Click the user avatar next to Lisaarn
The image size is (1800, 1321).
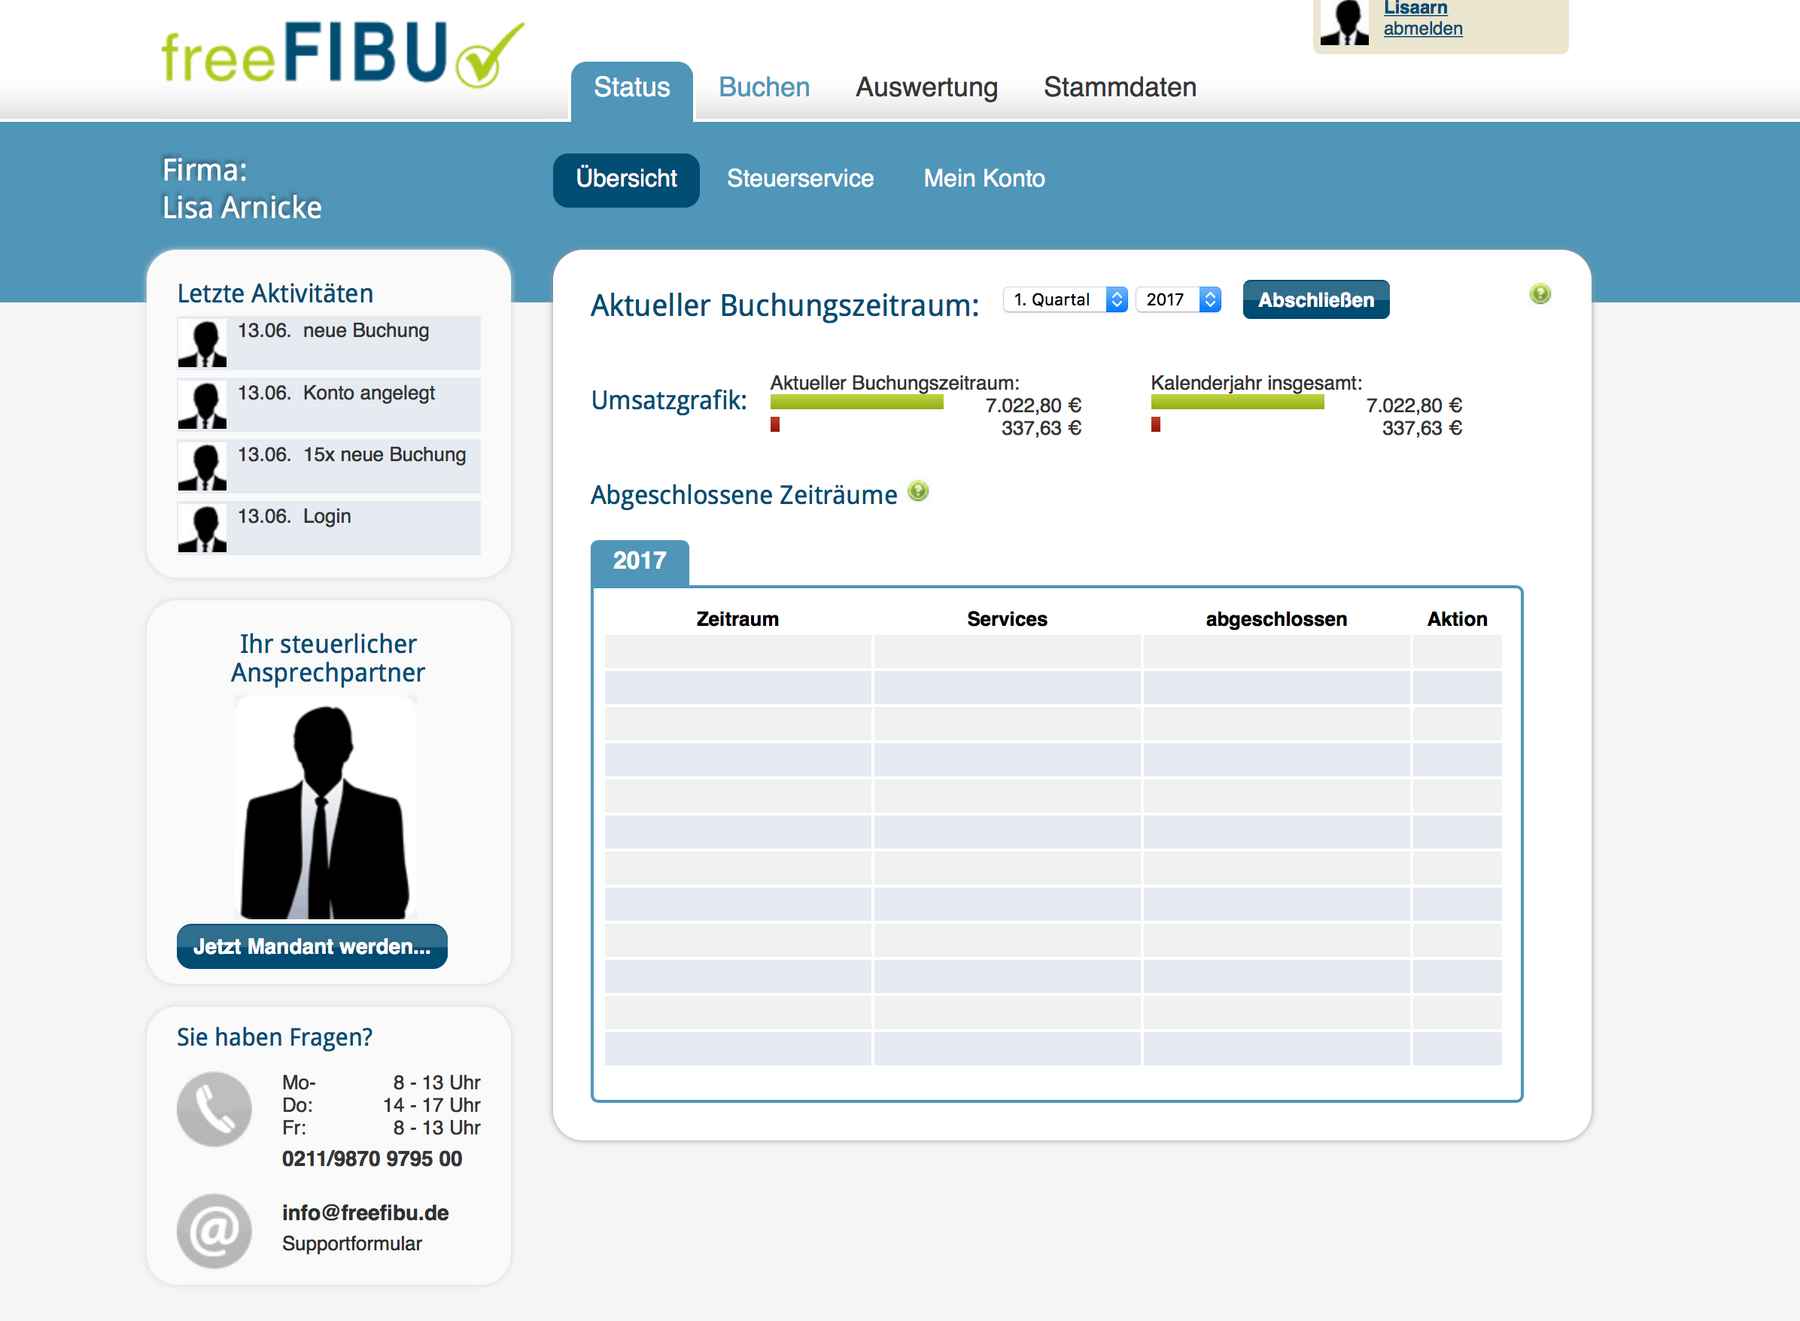pyautogui.click(x=1345, y=22)
